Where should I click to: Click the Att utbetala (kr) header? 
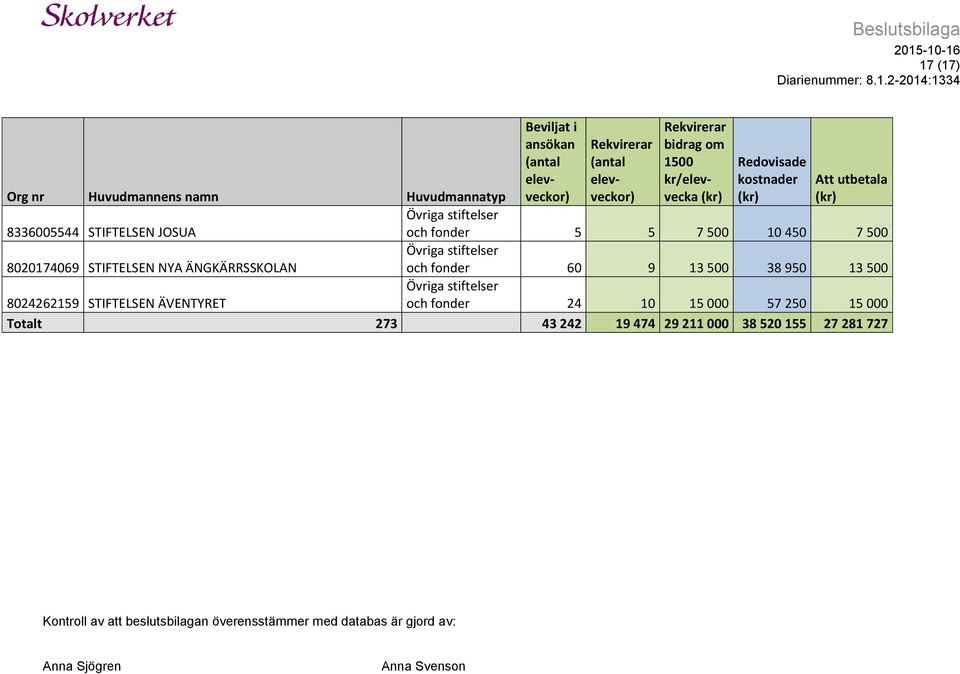pyautogui.click(x=852, y=162)
